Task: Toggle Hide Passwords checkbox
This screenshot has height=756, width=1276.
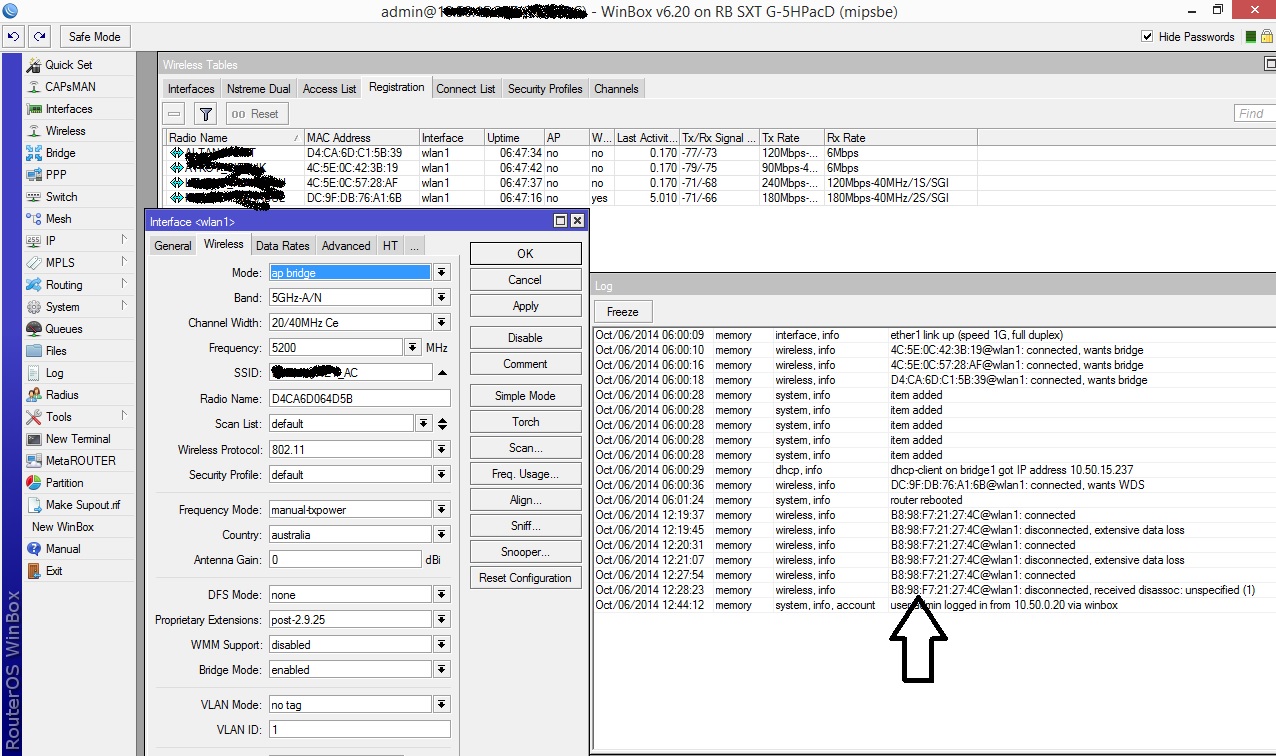Action: [x=1148, y=37]
